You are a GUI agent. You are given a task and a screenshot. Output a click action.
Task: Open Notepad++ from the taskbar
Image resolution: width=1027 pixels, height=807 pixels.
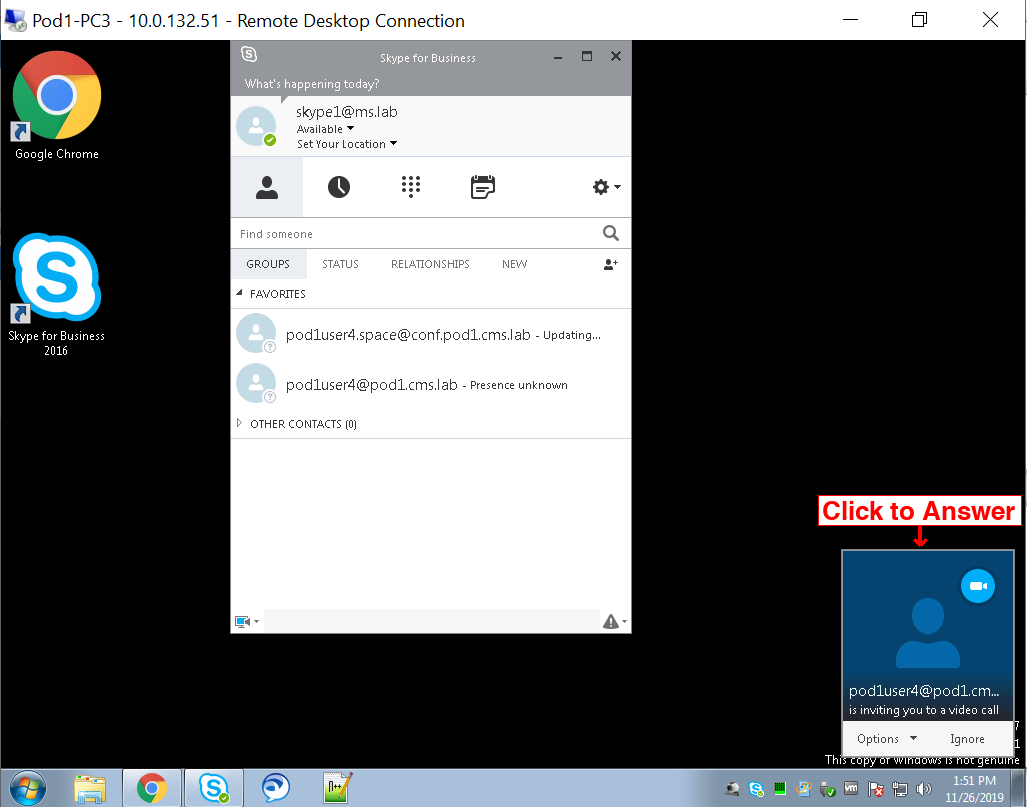[x=338, y=788]
